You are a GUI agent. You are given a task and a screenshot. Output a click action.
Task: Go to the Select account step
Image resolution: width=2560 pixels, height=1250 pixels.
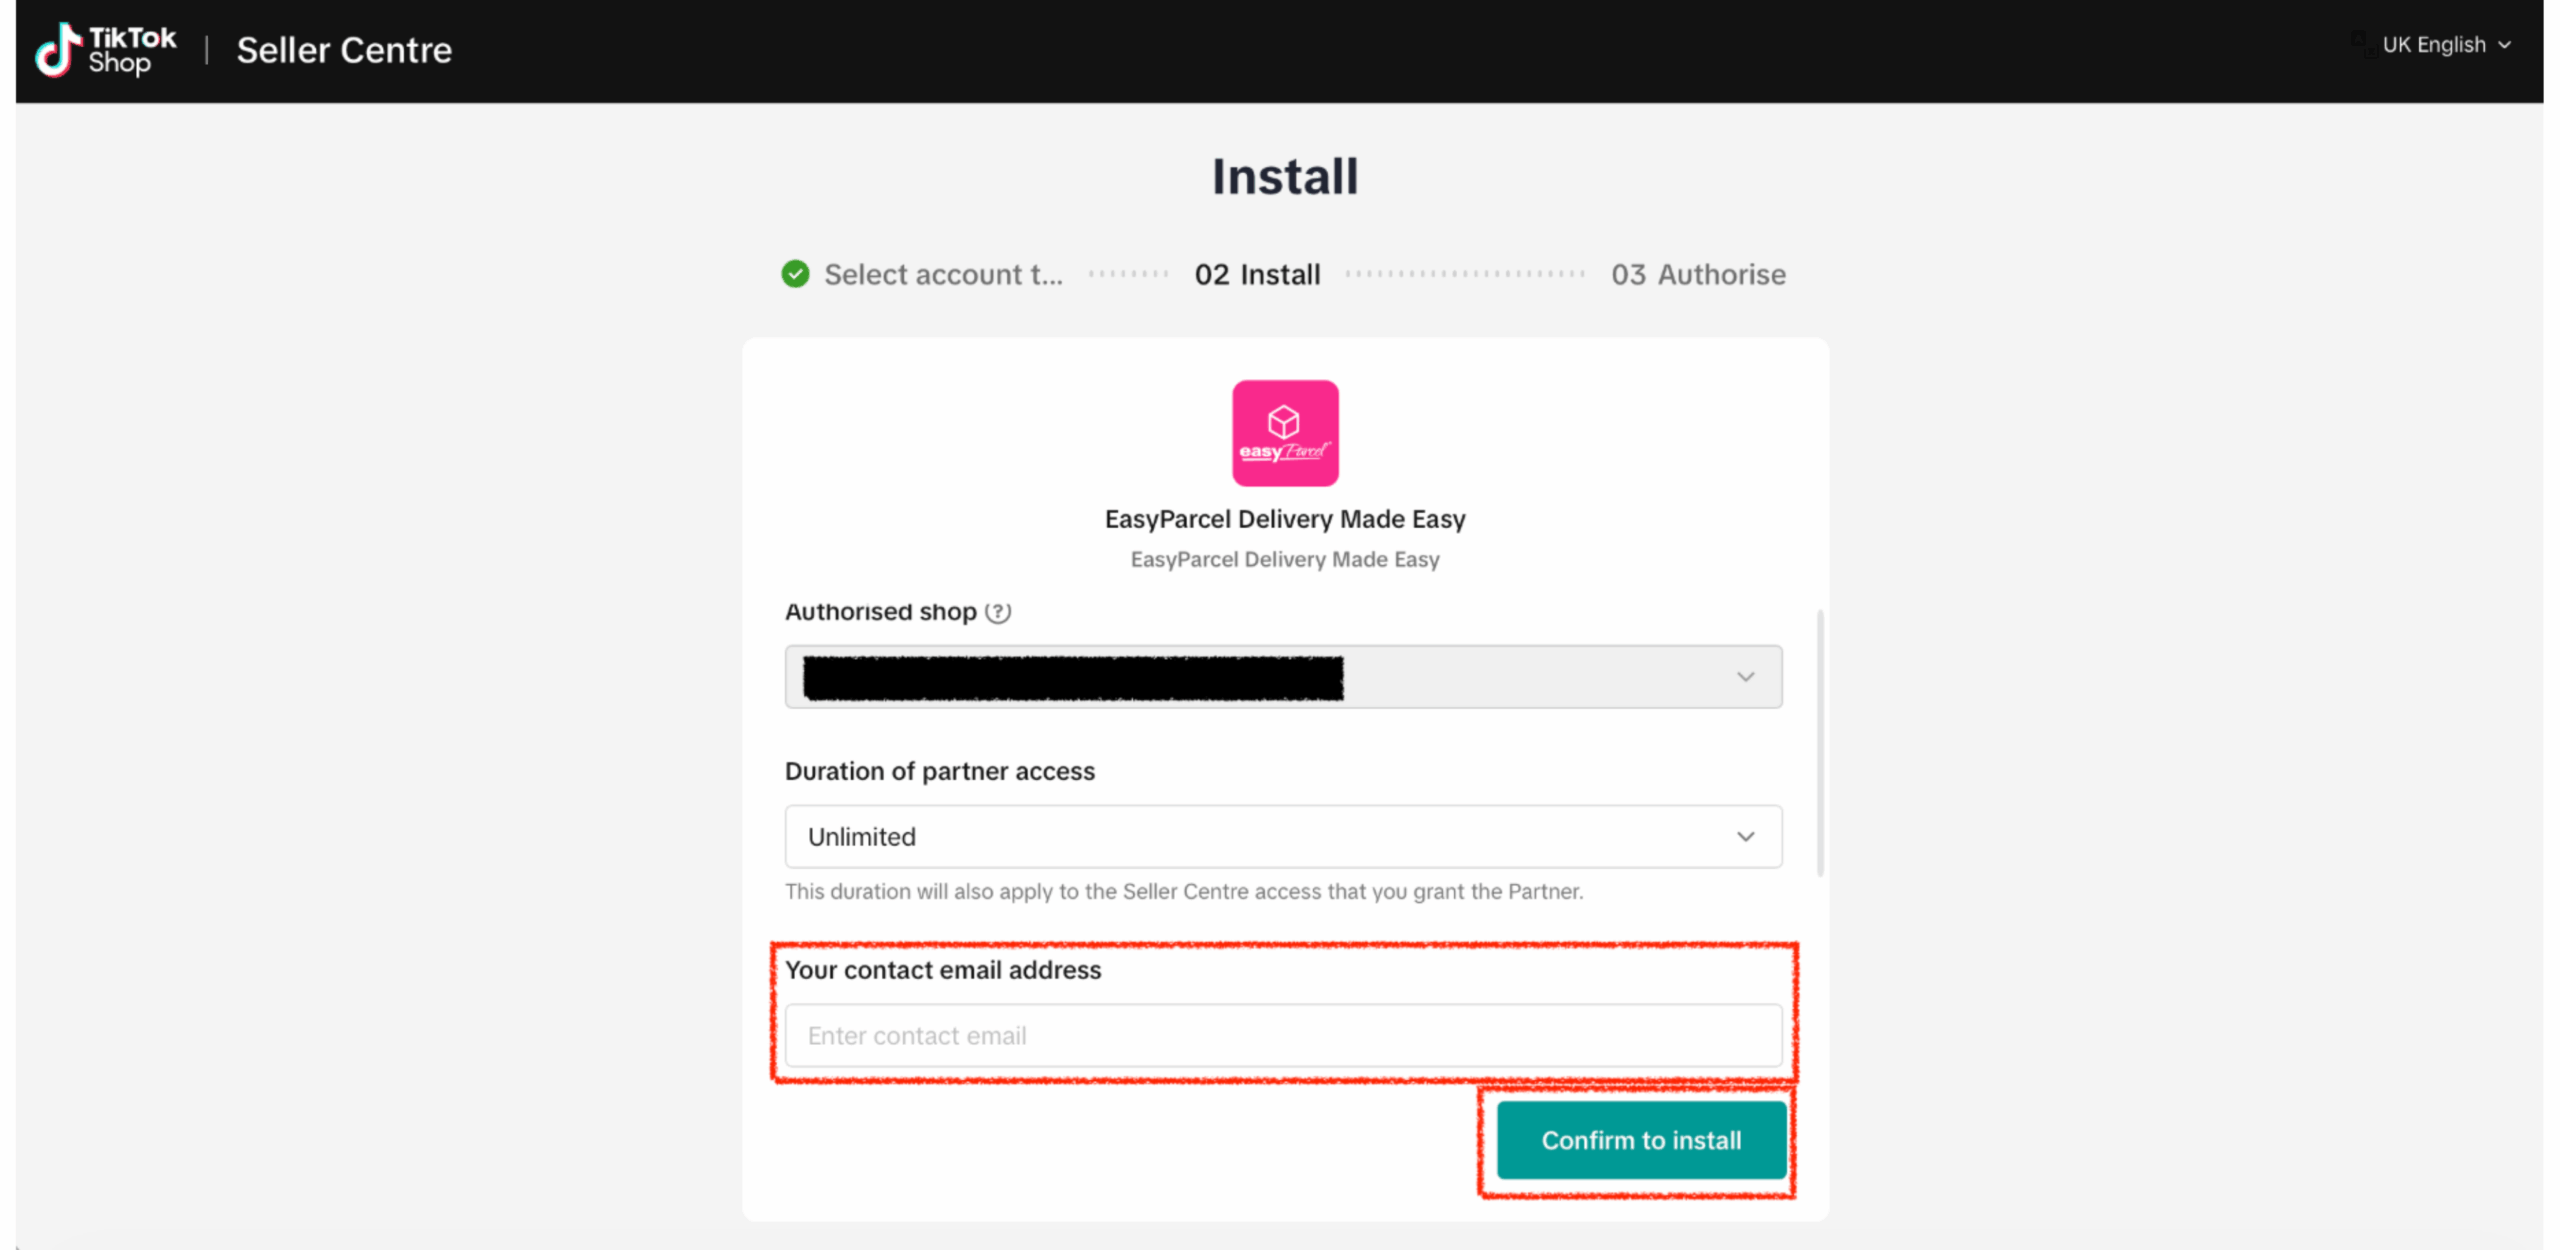point(942,275)
